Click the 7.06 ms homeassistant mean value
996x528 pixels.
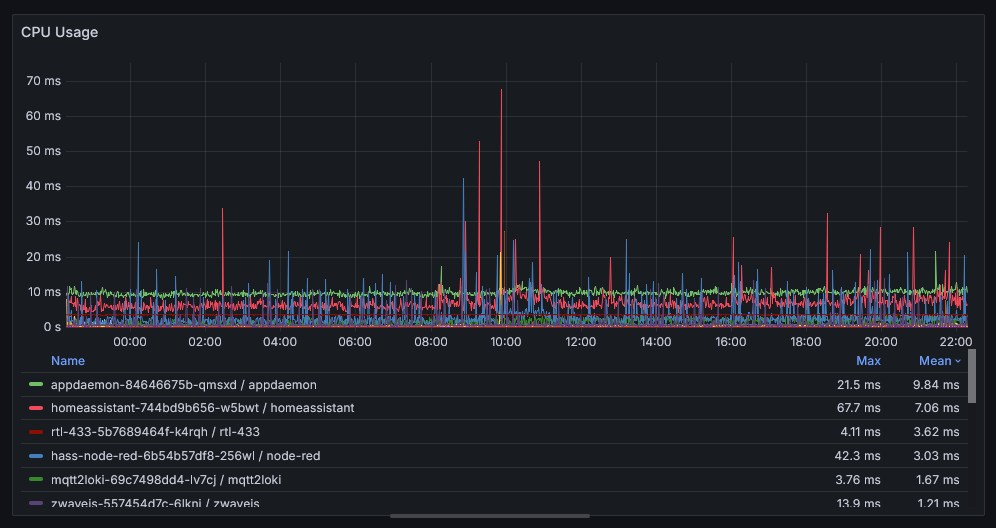(937, 408)
